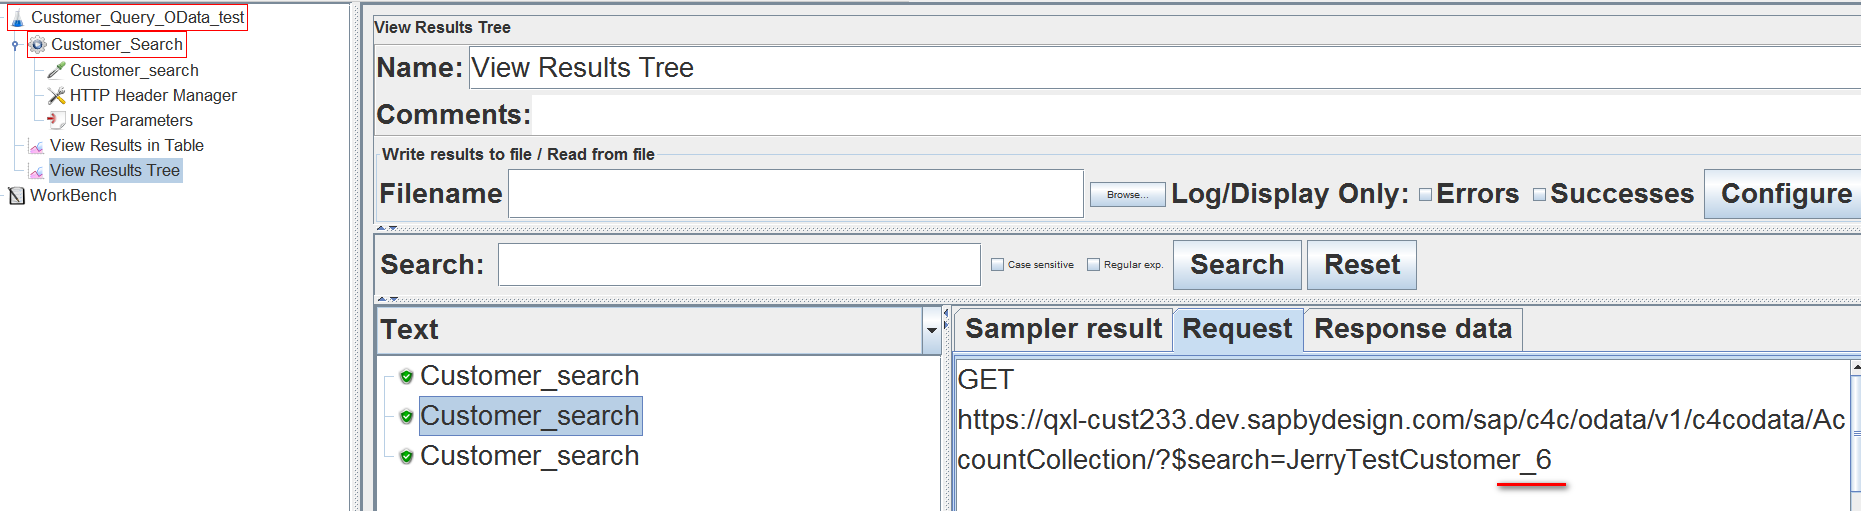Click the Customer_search sampler pipette icon
The width and height of the screenshot is (1861, 511).
coord(57,70)
